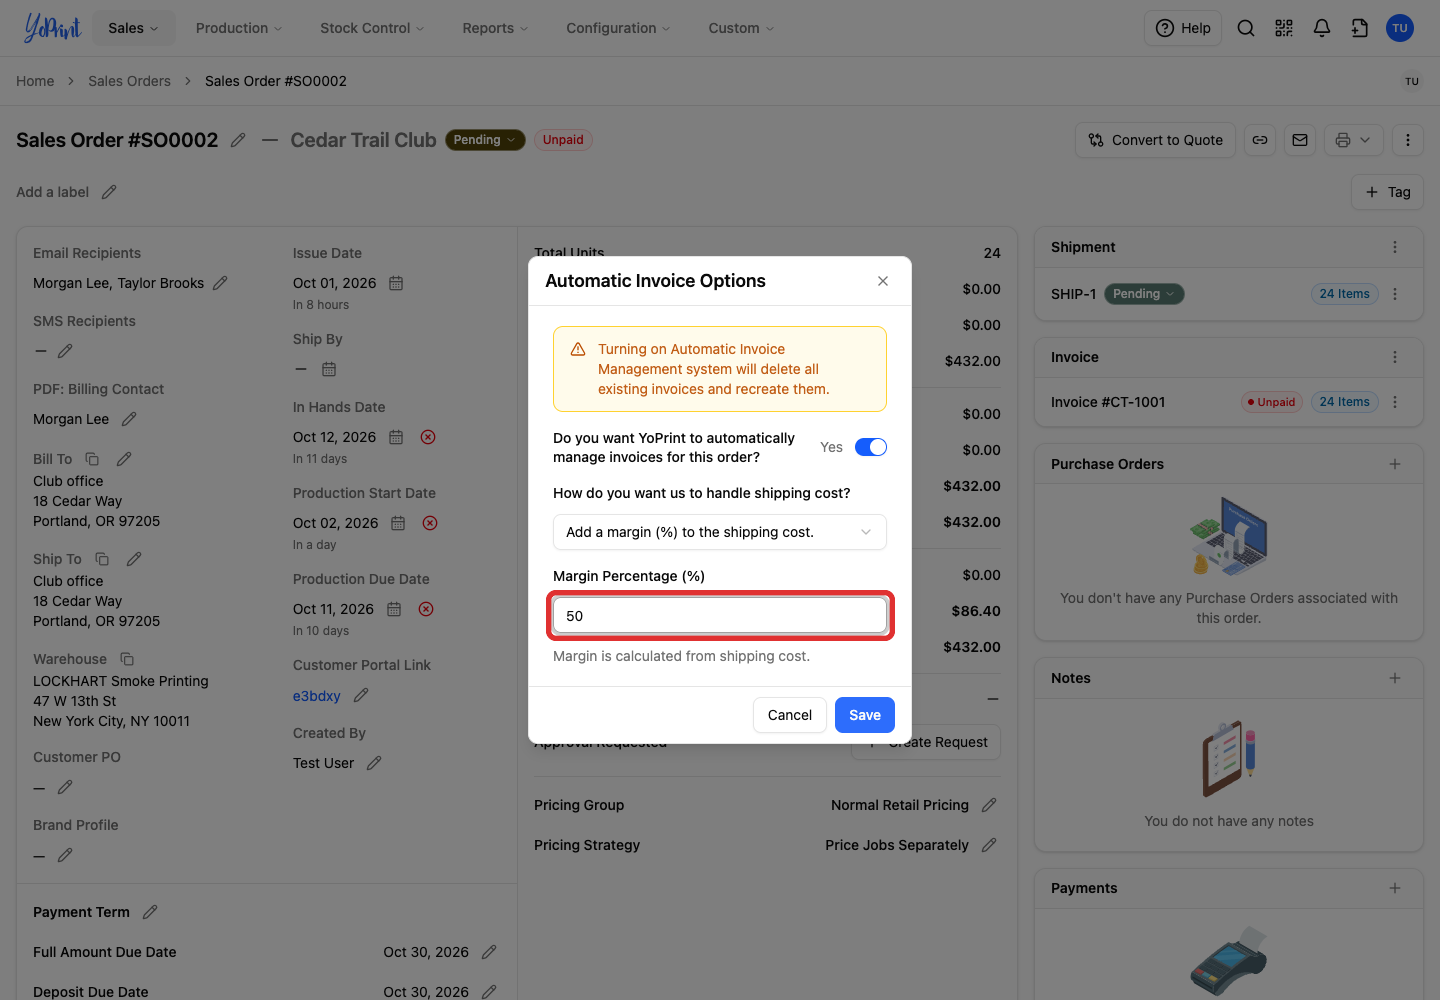Edit the Pricing Strategy pencil icon
Image resolution: width=1440 pixels, height=1000 pixels.
coord(989,845)
